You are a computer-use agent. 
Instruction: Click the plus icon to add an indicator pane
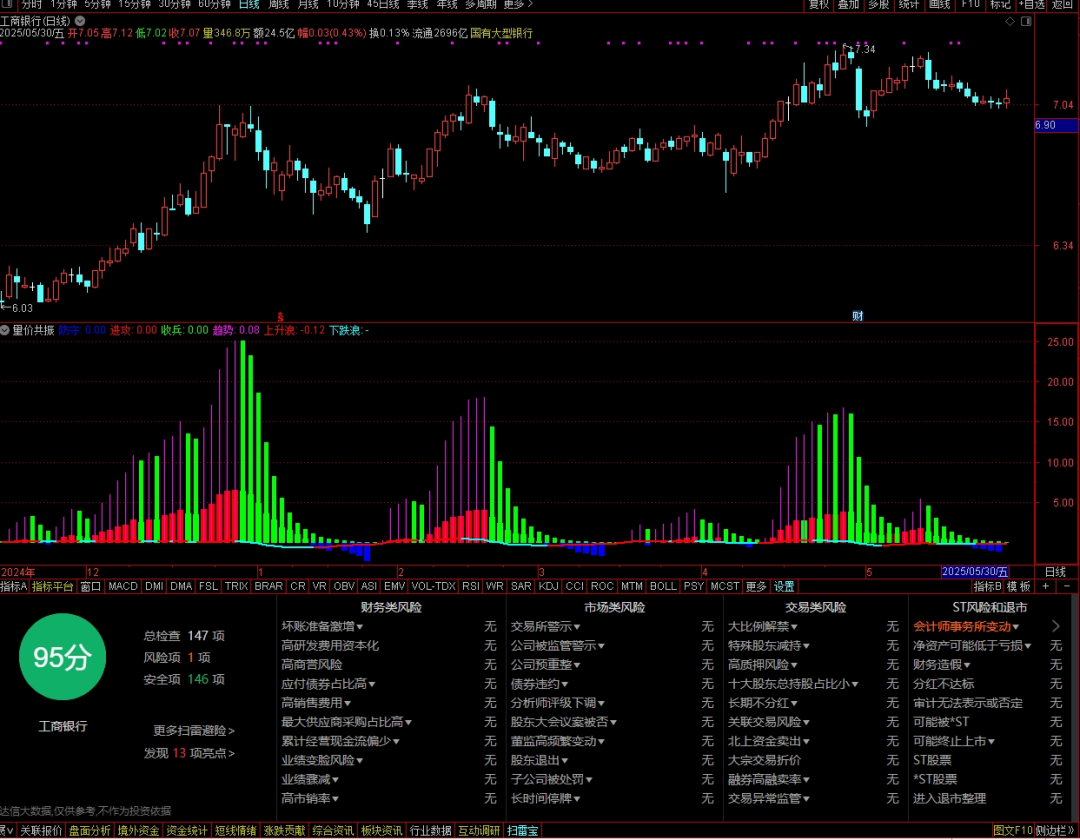(1046, 586)
